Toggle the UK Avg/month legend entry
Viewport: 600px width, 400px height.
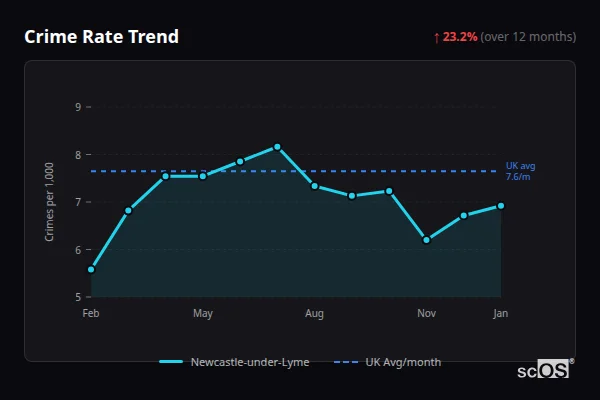click(x=387, y=362)
